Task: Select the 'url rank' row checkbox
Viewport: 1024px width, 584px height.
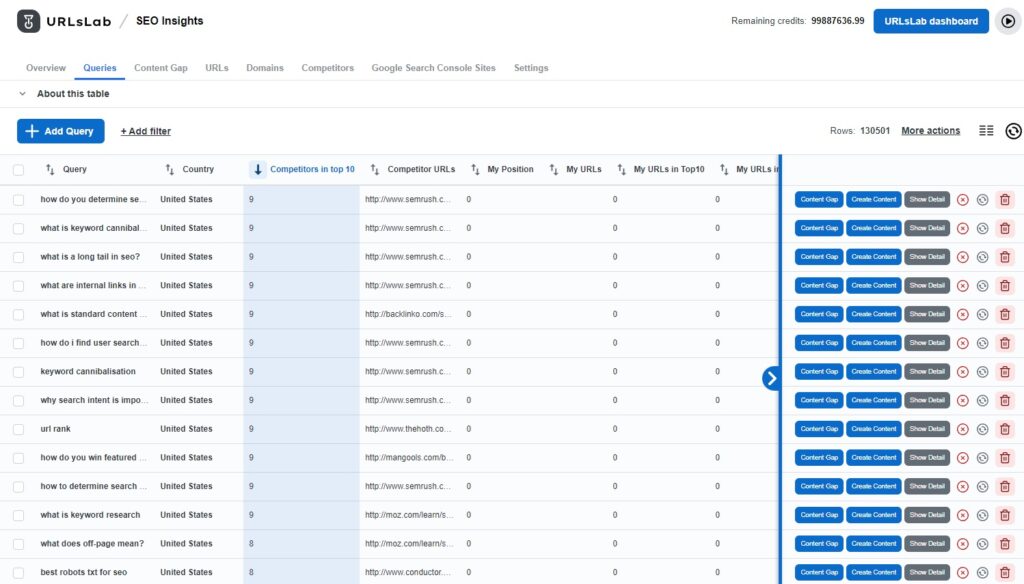Action: click(18, 429)
